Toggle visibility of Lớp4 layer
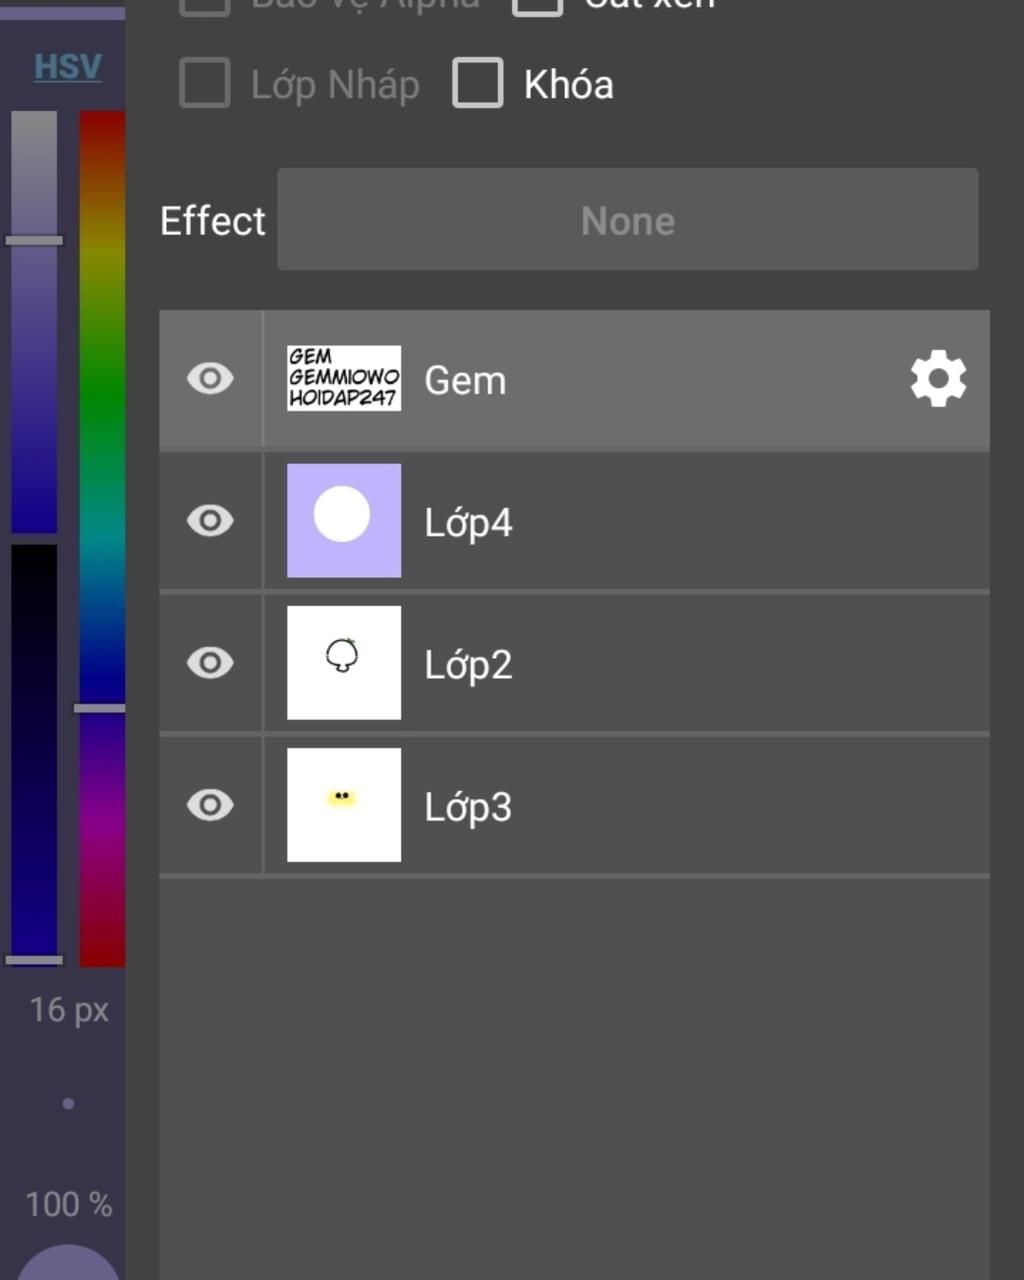The height and width of the screenshot is (1280, 1024). [210, 521]
